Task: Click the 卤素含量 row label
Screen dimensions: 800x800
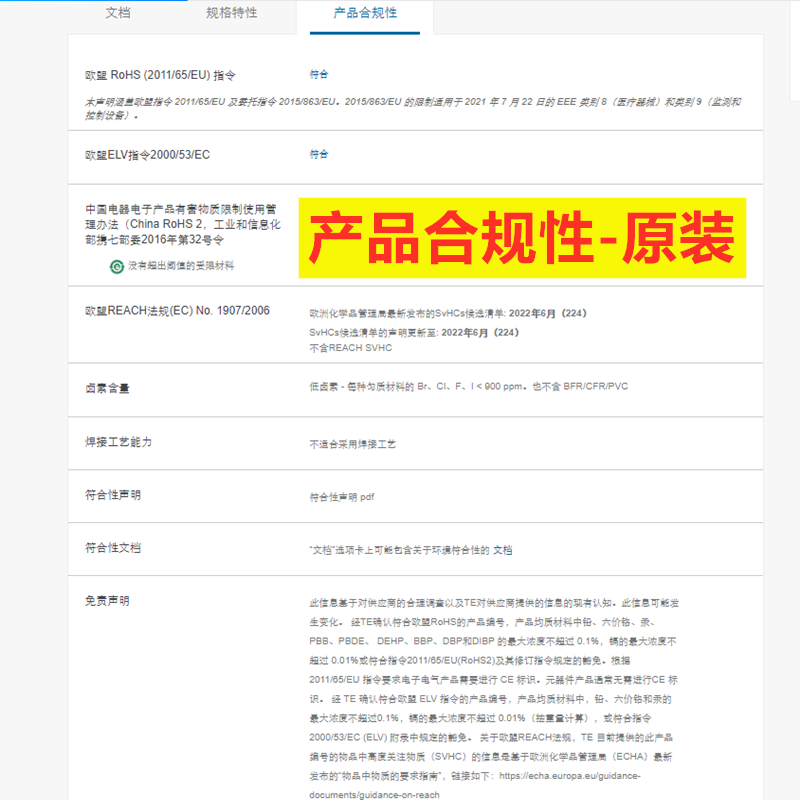Action: (107, 390)
